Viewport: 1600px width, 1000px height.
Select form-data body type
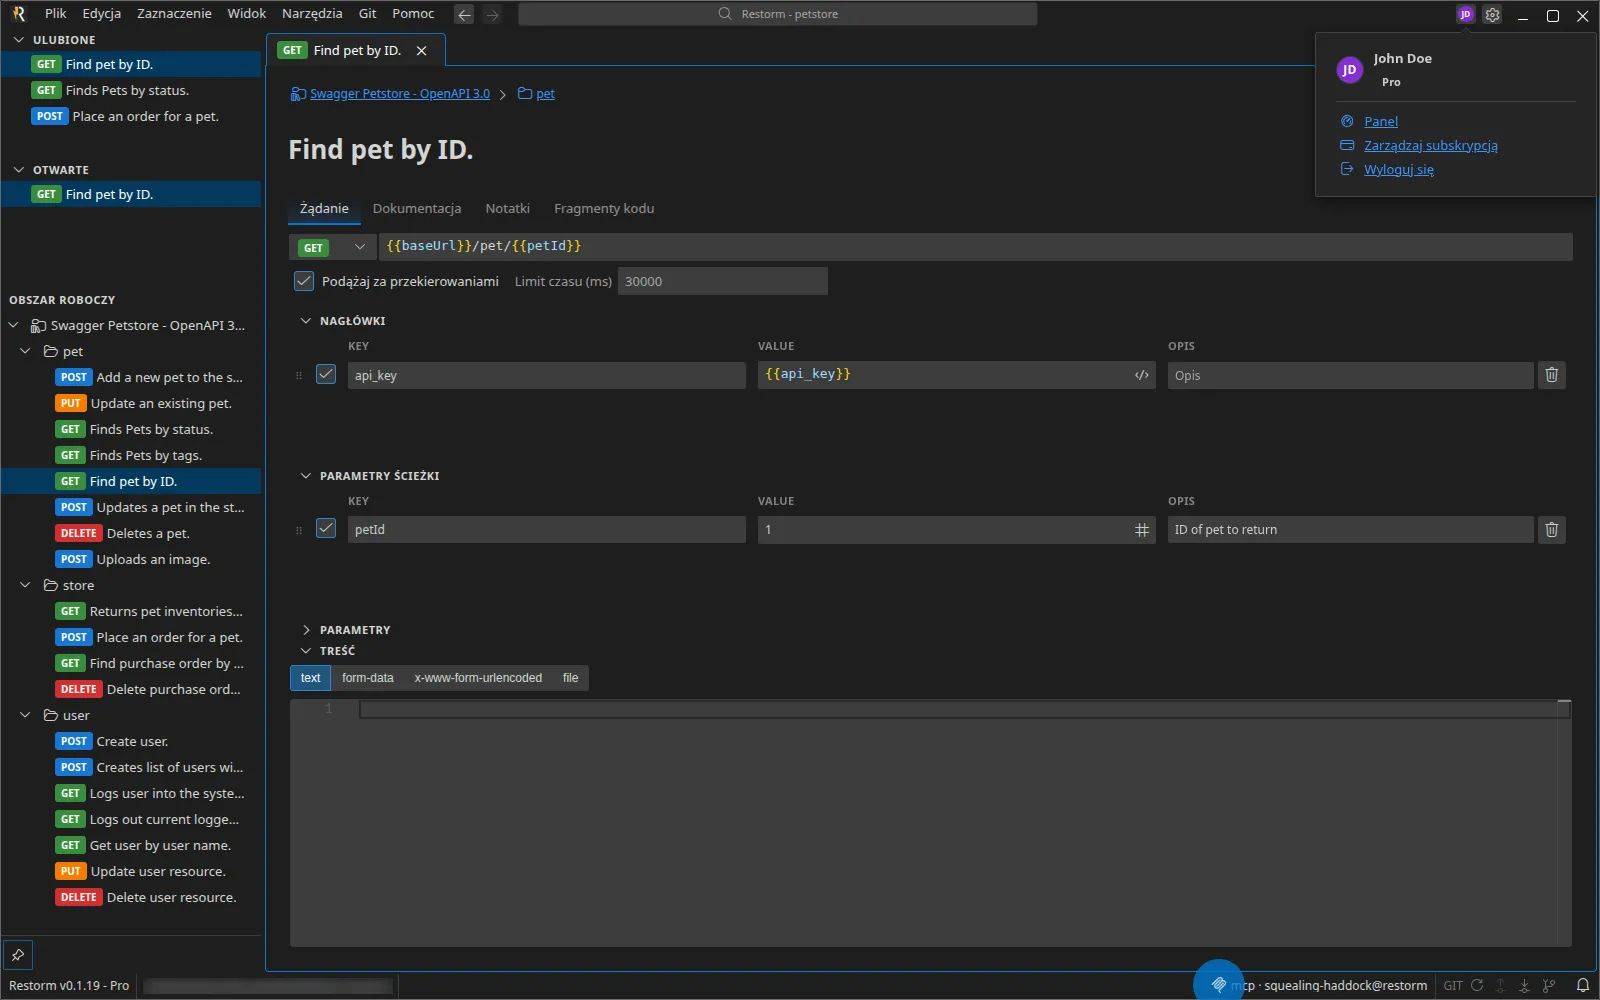(368, 678)
